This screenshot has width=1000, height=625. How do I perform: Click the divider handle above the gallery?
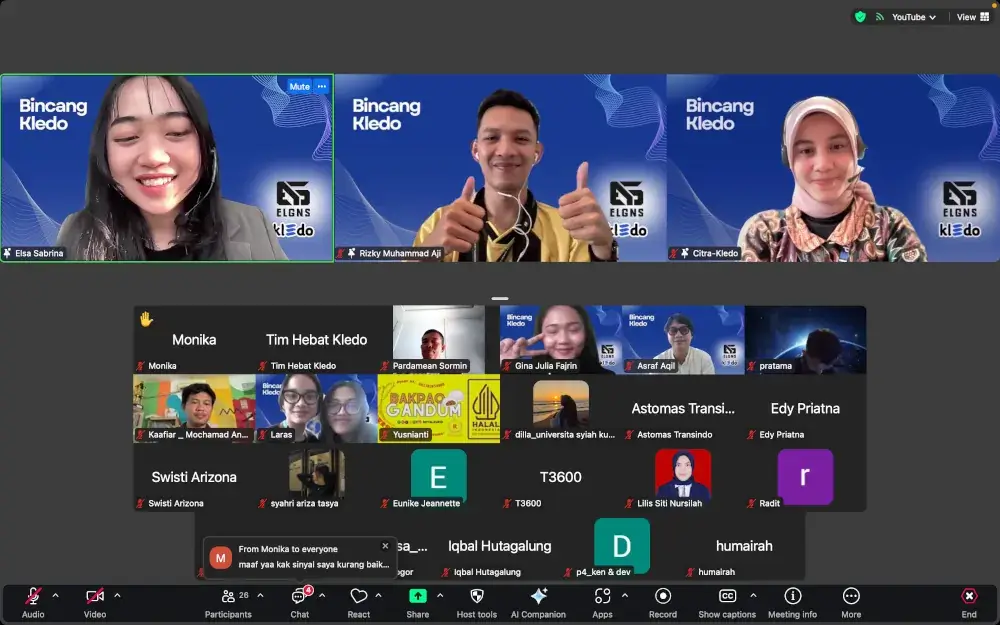500,298
